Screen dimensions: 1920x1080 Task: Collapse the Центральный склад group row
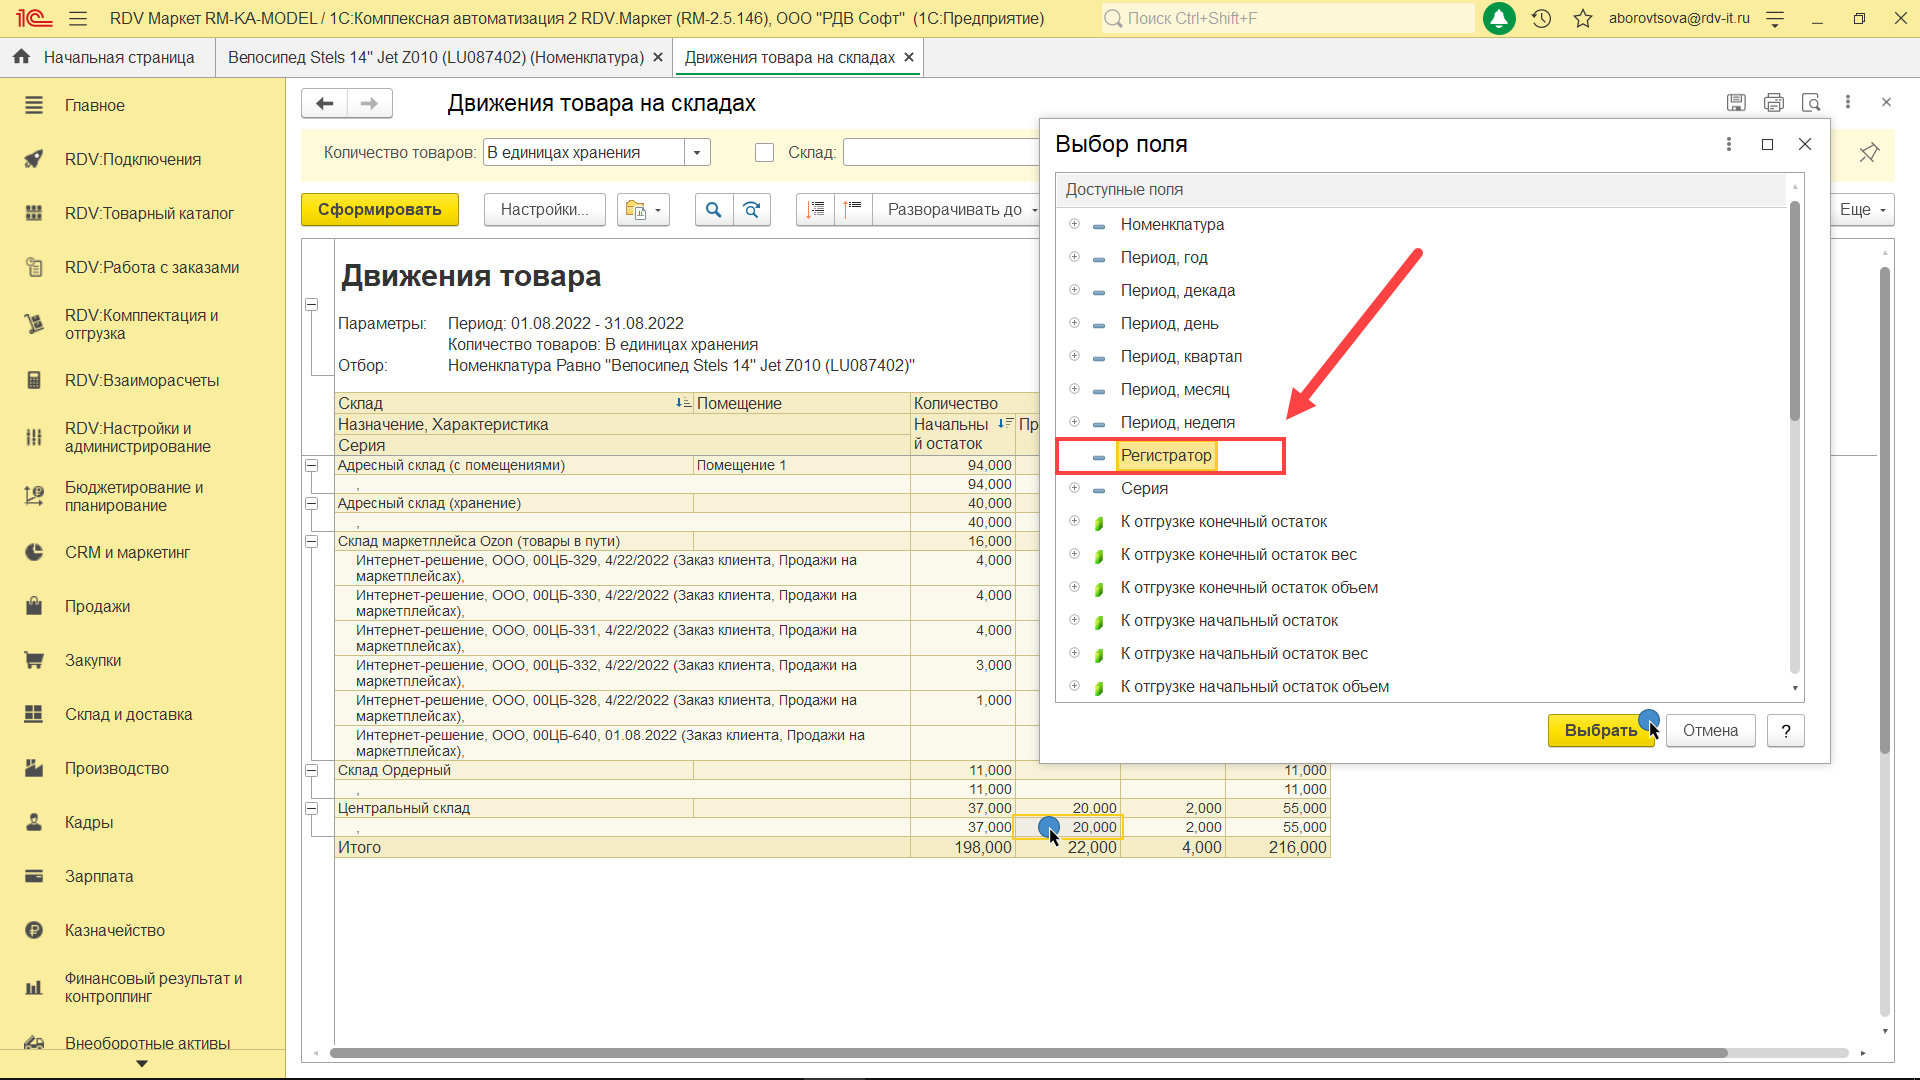click(311, 808)
